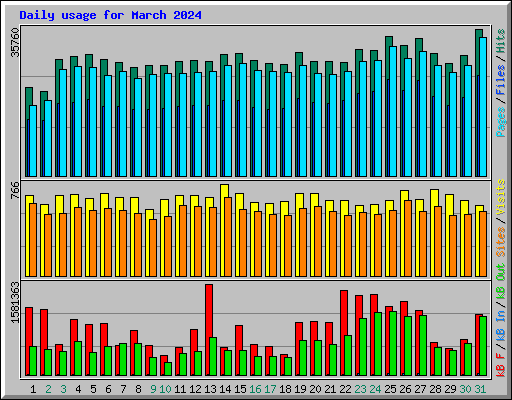Click the "Sites" legend label

click(x=501, y=242)
